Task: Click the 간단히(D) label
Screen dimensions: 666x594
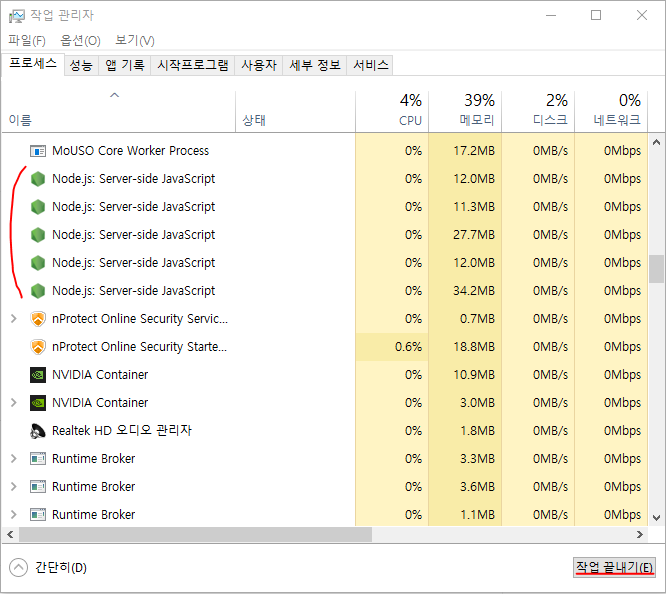Action: click(x=61, y=568)
